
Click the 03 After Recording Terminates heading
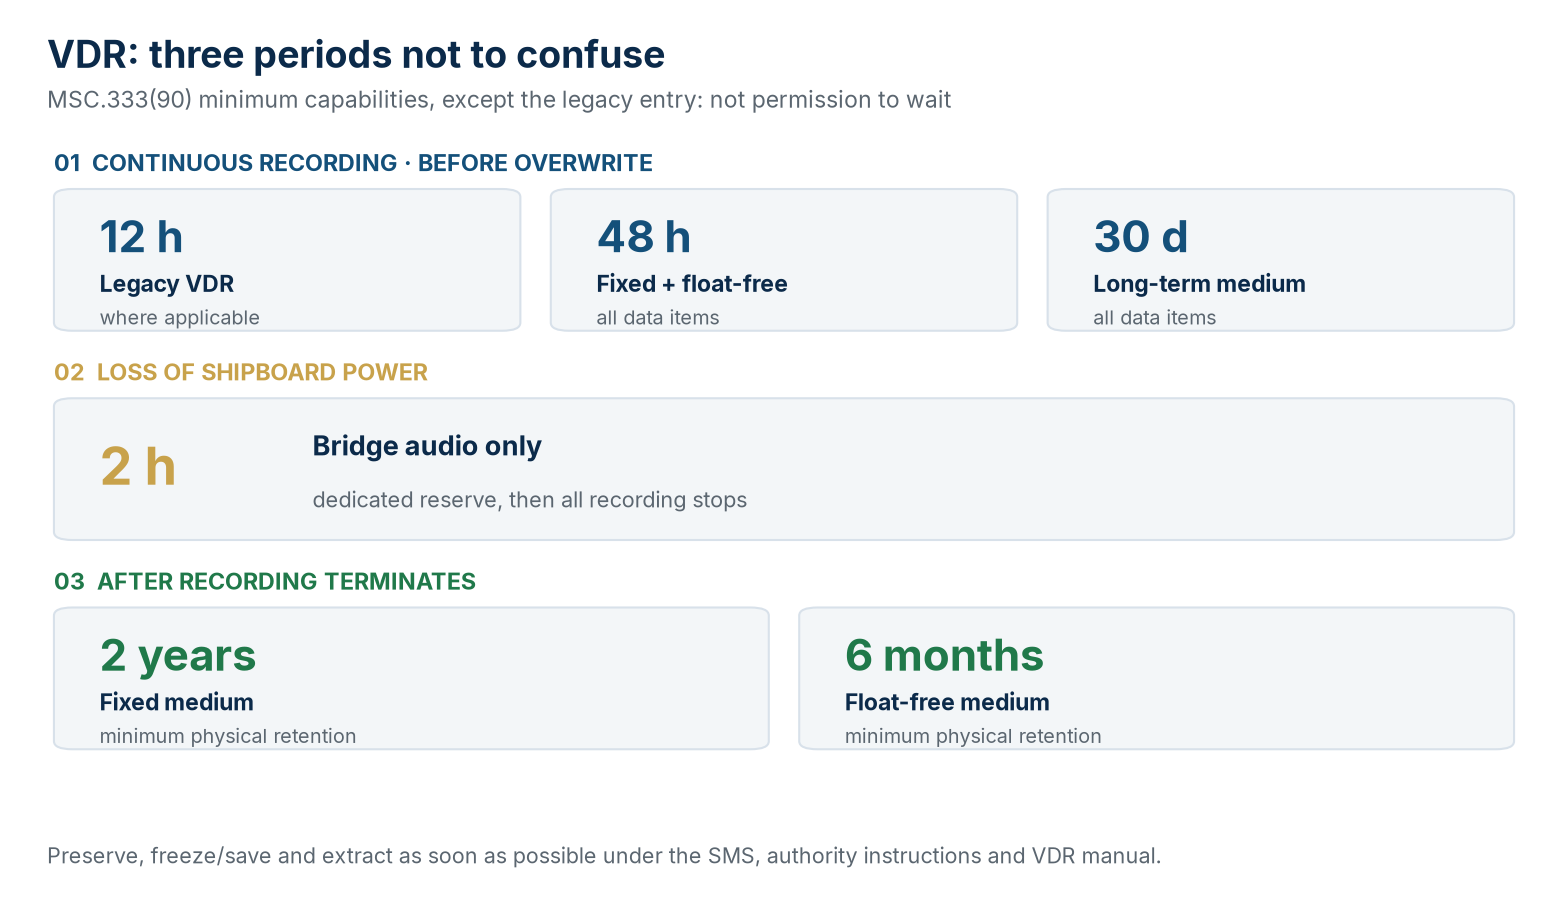tap(265, 581)
